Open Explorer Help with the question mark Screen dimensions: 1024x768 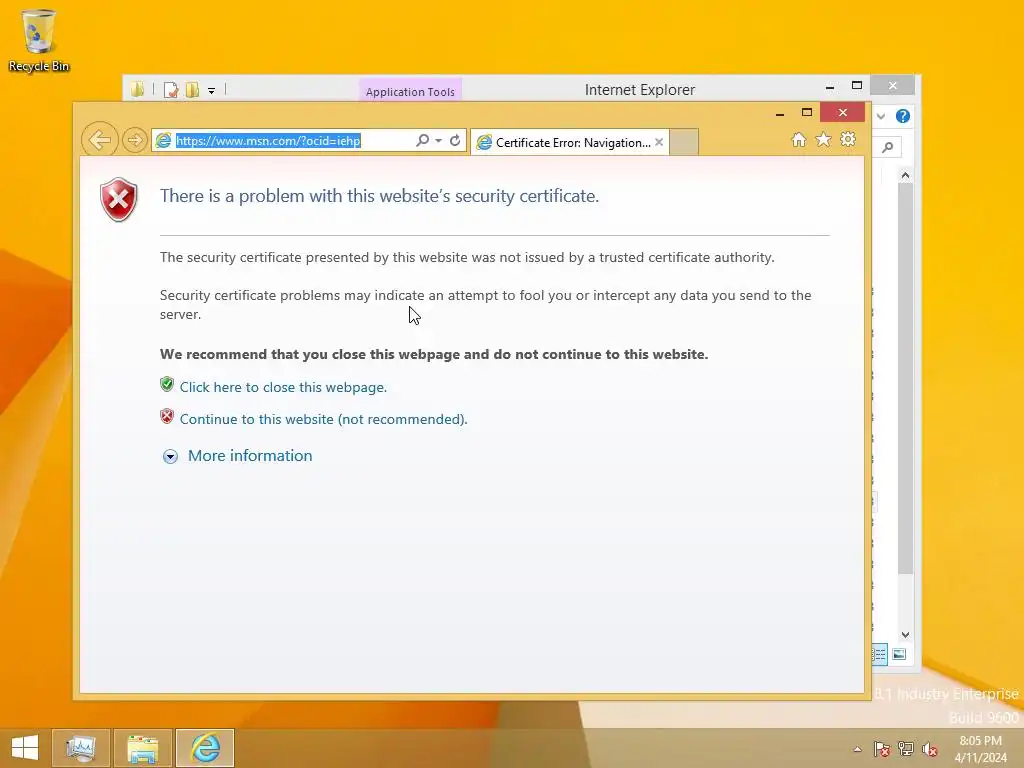click(903, 116)
